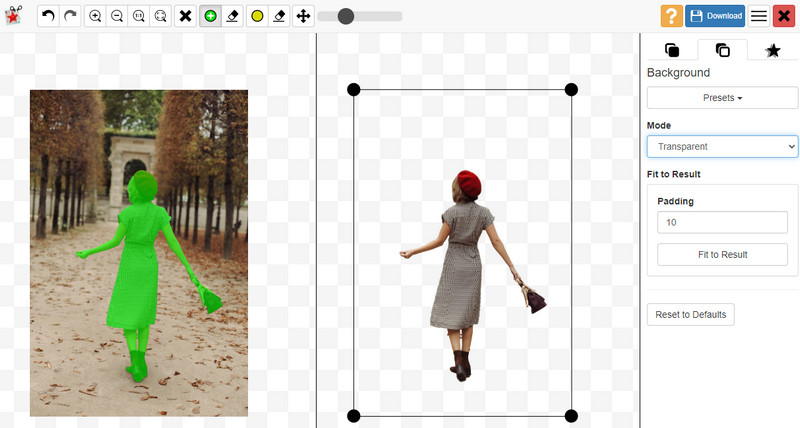Expand the Presets dropdown
Viewport: 800px width, 428px height.
coord(722,98)
